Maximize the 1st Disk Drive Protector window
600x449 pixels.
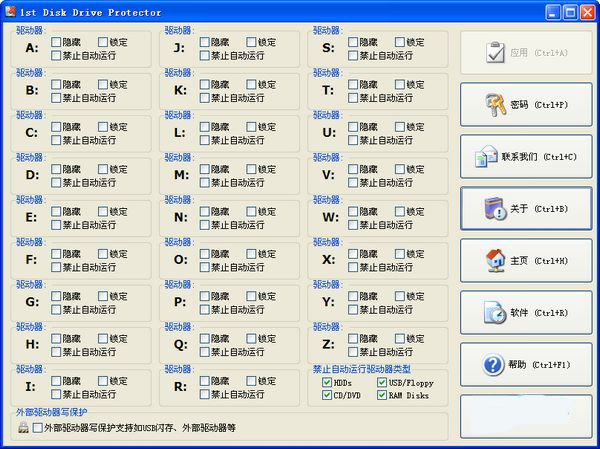(x=570, y=13)
